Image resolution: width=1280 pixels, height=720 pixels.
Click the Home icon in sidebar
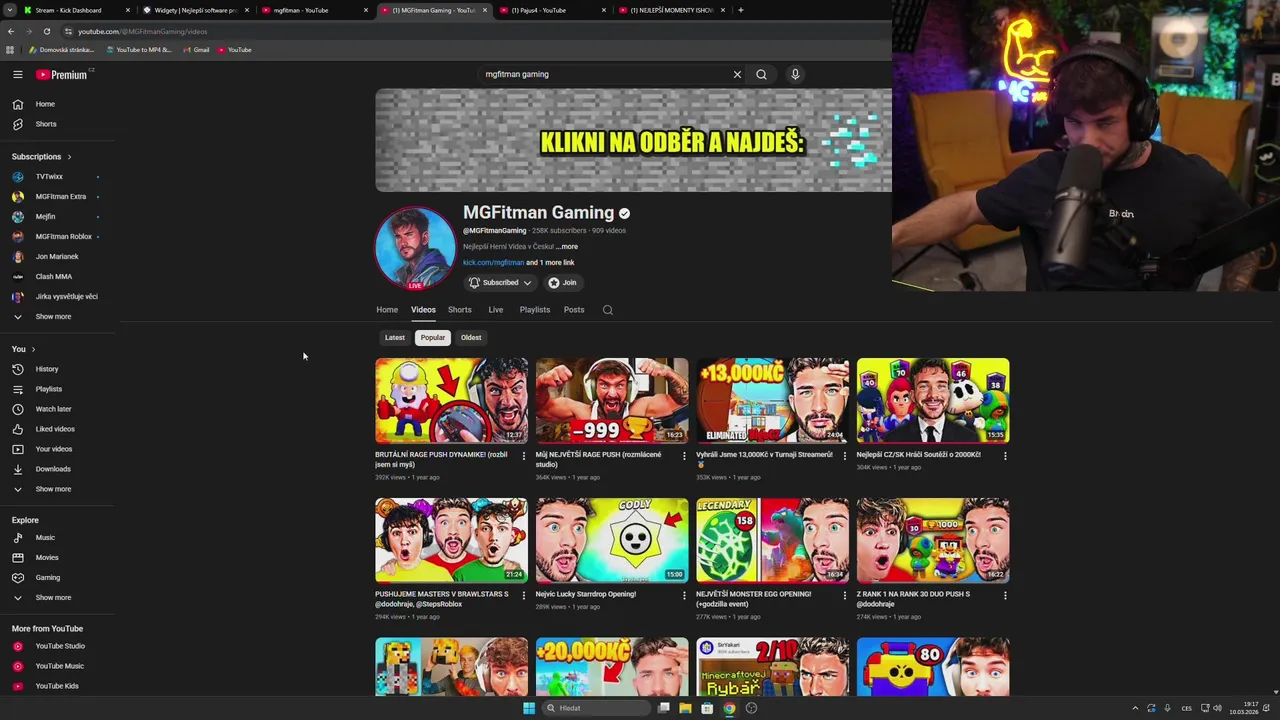click(x=17, y=104)
